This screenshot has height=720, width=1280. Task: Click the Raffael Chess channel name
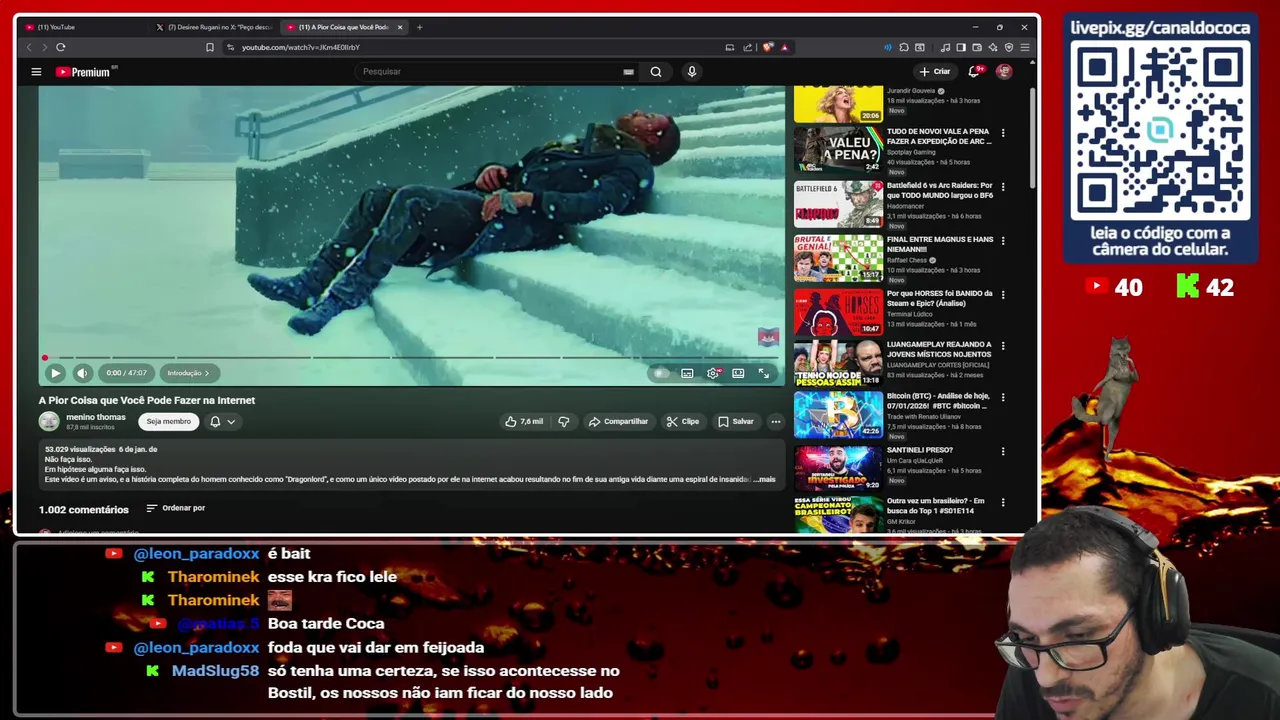(907, 260)
